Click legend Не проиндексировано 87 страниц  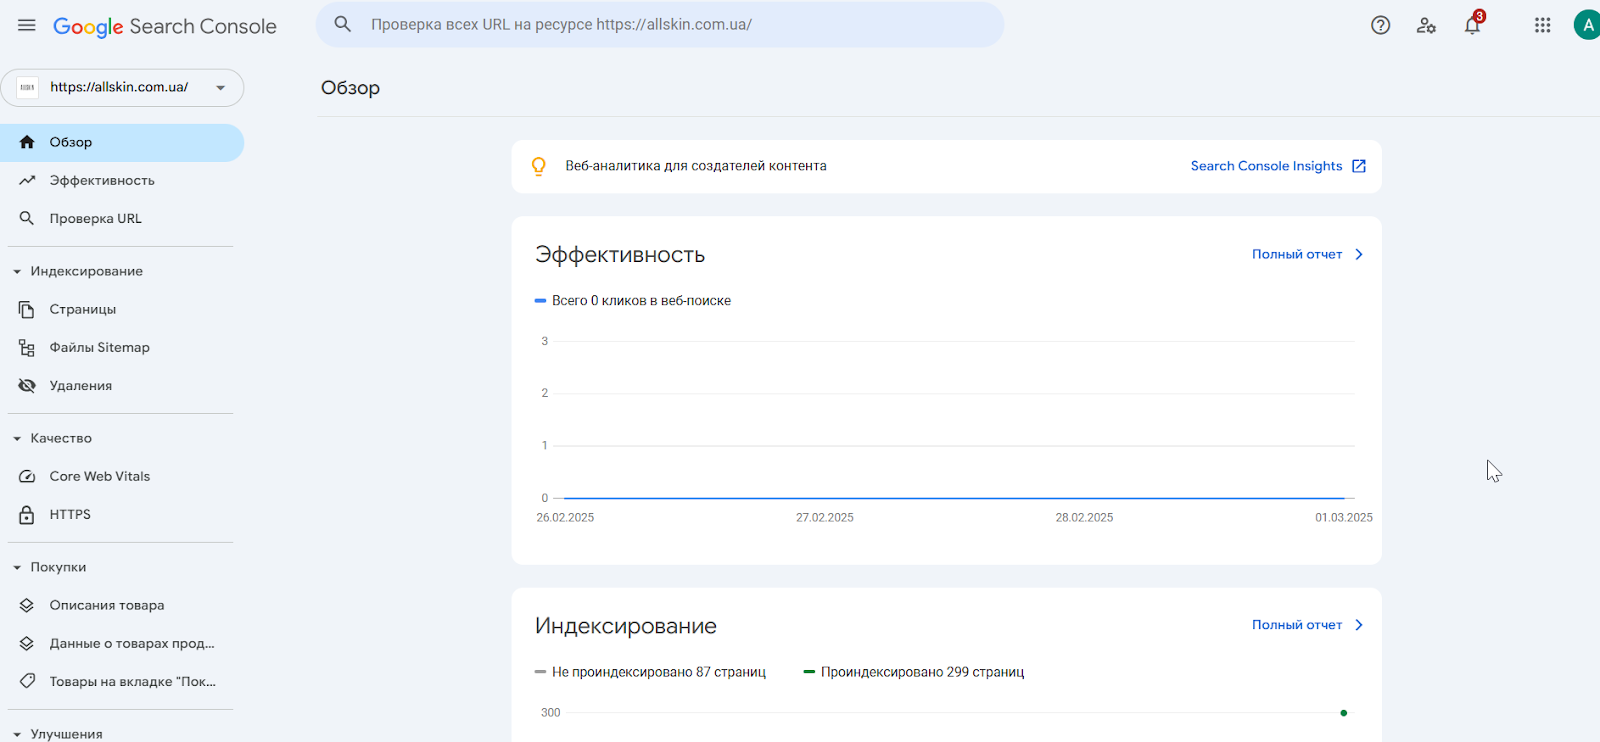651,672
